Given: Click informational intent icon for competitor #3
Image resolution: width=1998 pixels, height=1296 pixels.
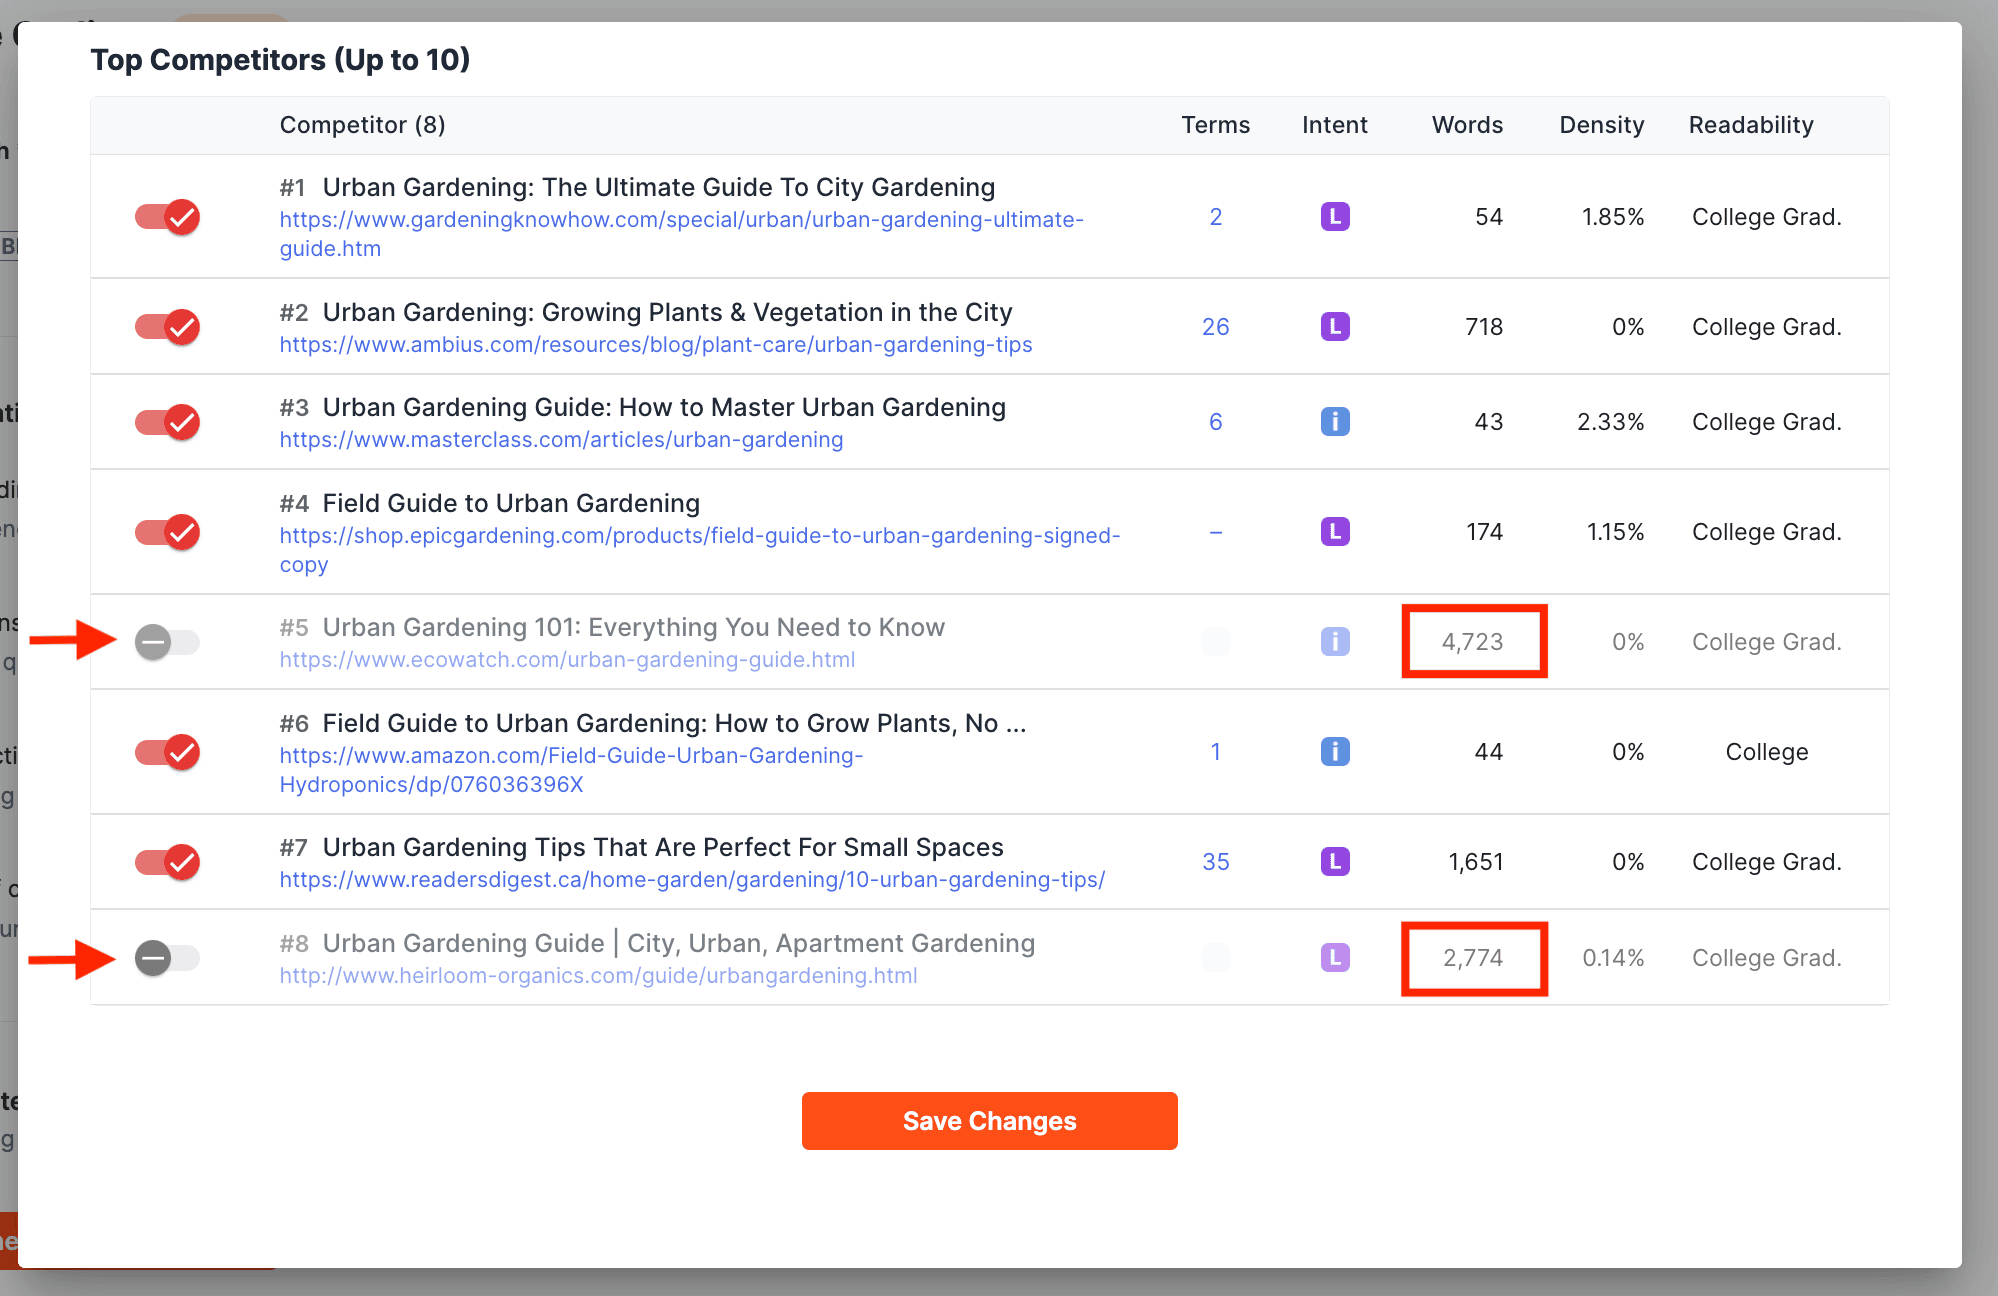Looking at the screenshot, I should tap(1335, 422).
